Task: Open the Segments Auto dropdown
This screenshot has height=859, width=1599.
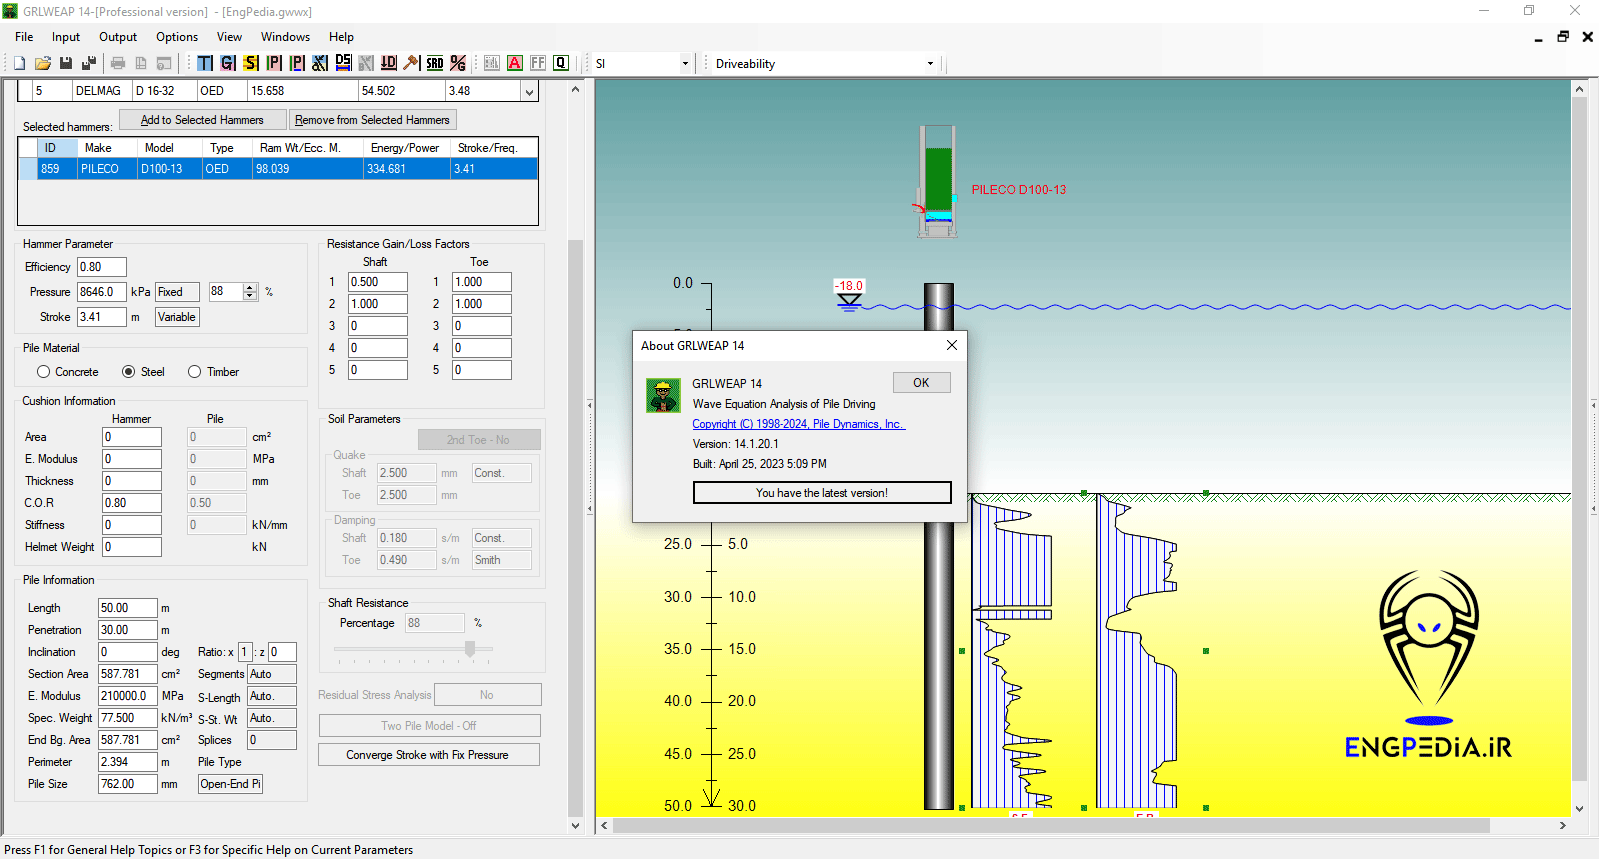Action: coord(271,674)
